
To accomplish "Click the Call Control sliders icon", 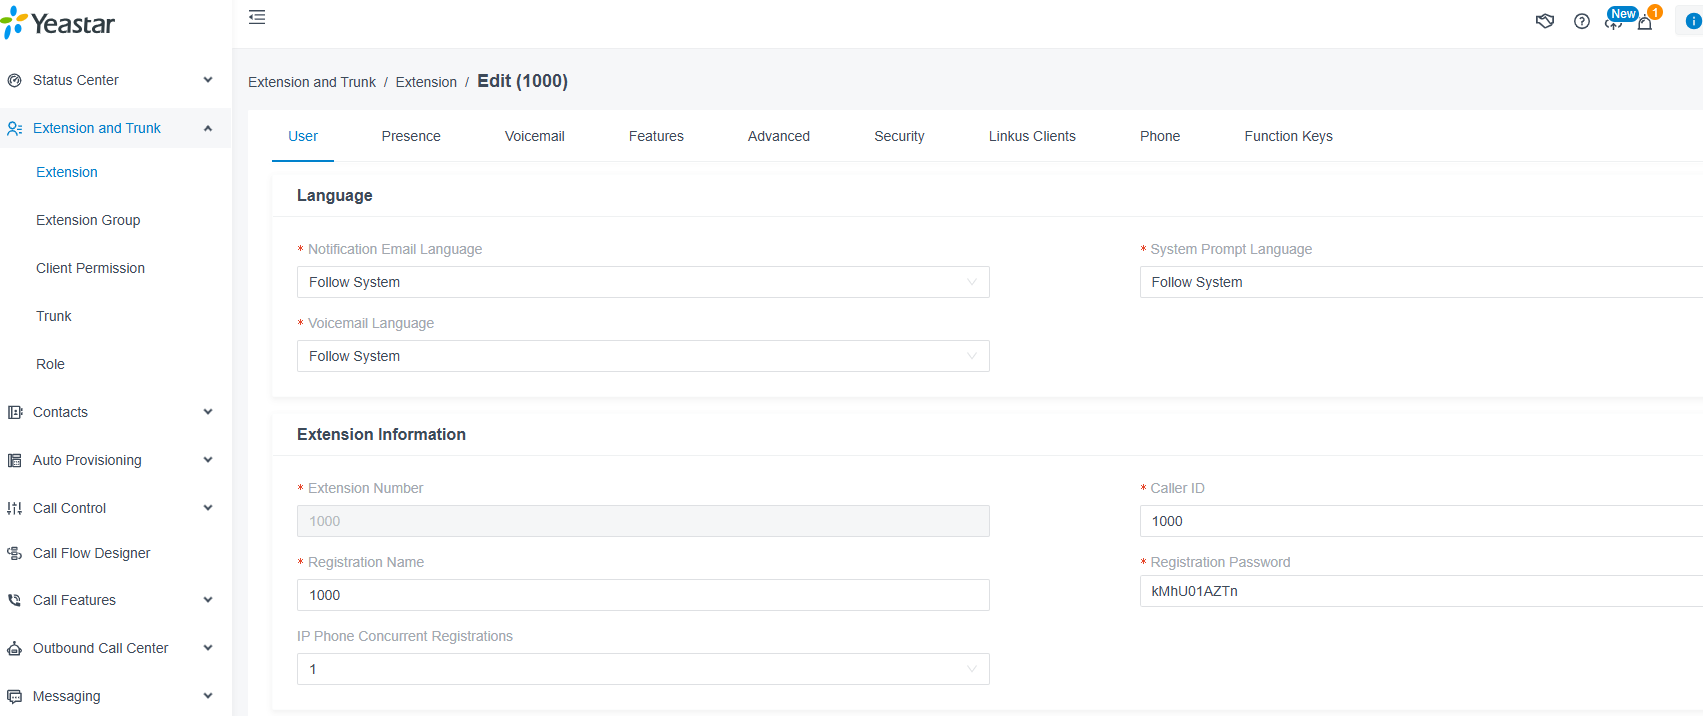I will click(14, 508).
